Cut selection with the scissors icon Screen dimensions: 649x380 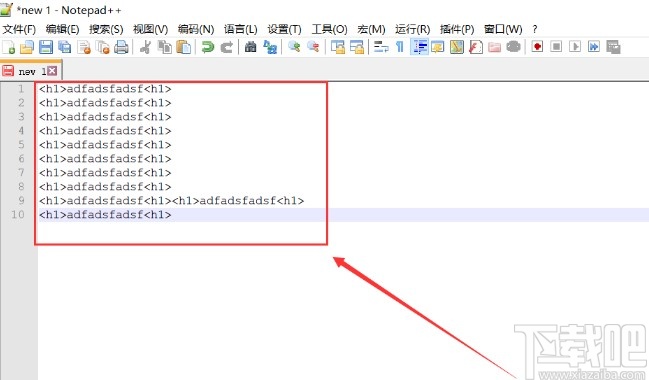(x=145, y=47)
